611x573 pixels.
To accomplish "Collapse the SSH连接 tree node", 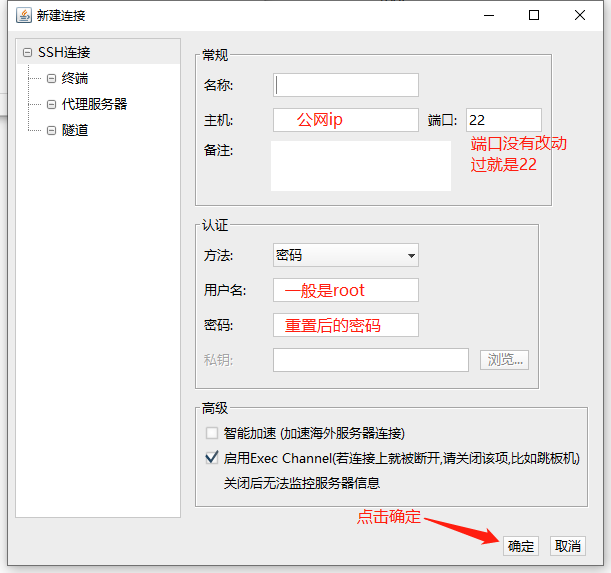I will tap(27, 52).
